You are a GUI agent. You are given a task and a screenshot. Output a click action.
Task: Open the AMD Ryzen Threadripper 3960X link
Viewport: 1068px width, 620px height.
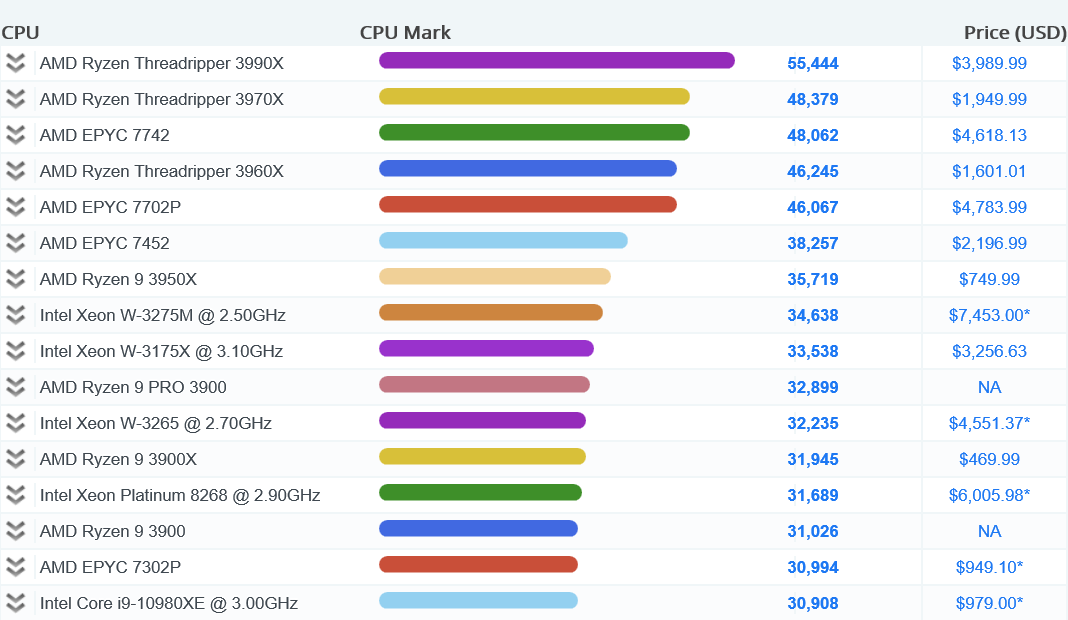point(161,171)
